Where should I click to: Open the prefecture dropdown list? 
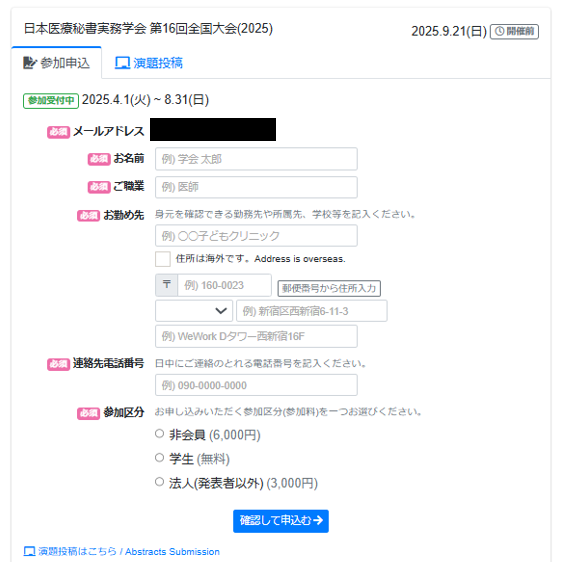tap(194, 311)
